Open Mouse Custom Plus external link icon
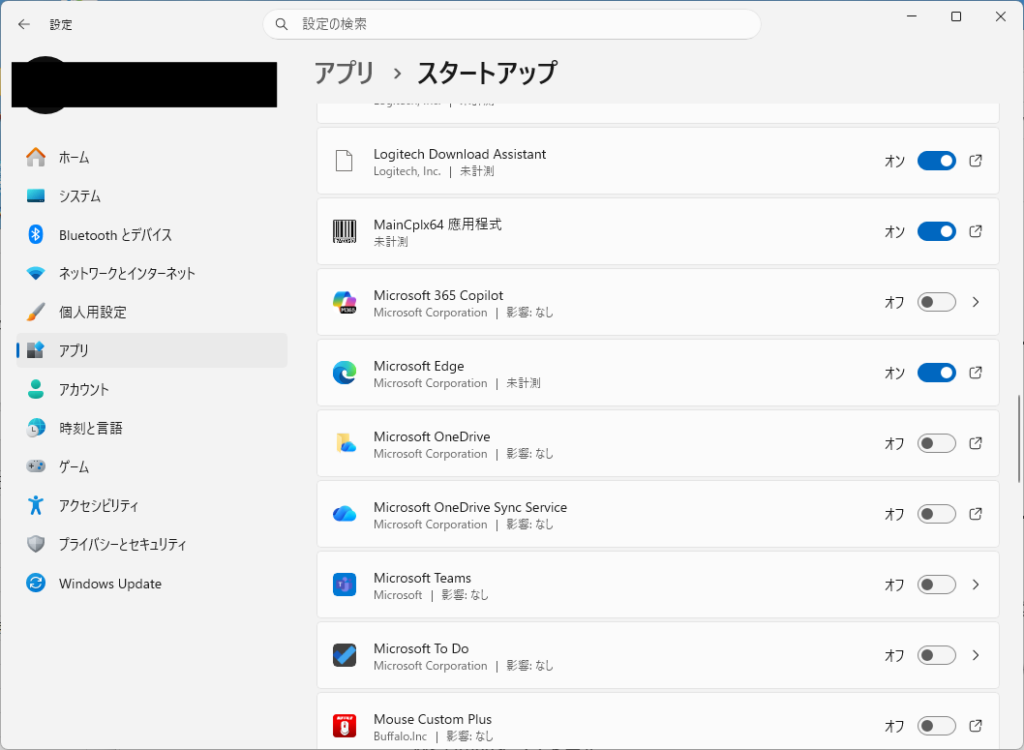This screenshot has width=1024, height=750. 975,725
